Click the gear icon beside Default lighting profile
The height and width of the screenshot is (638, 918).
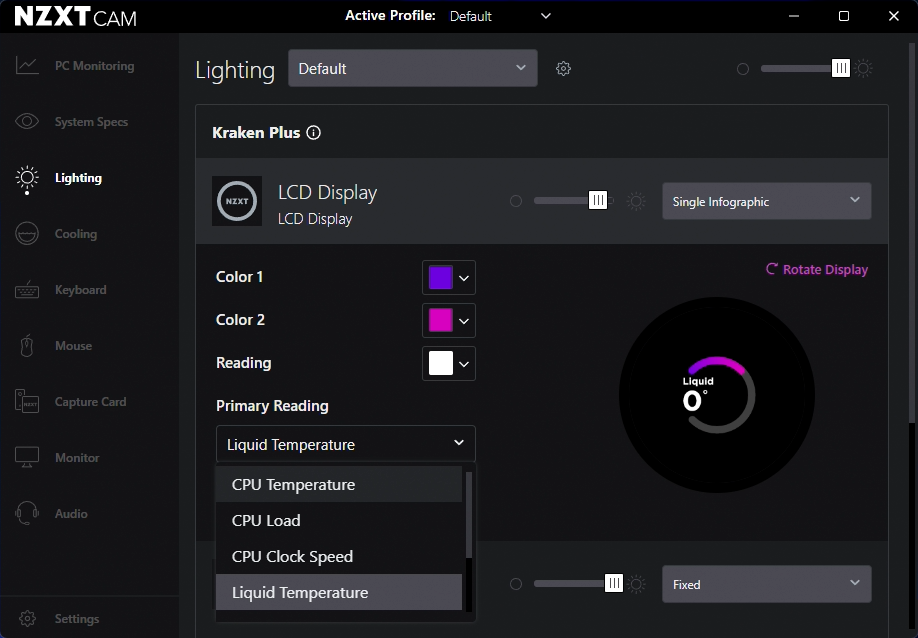point(563,69)
